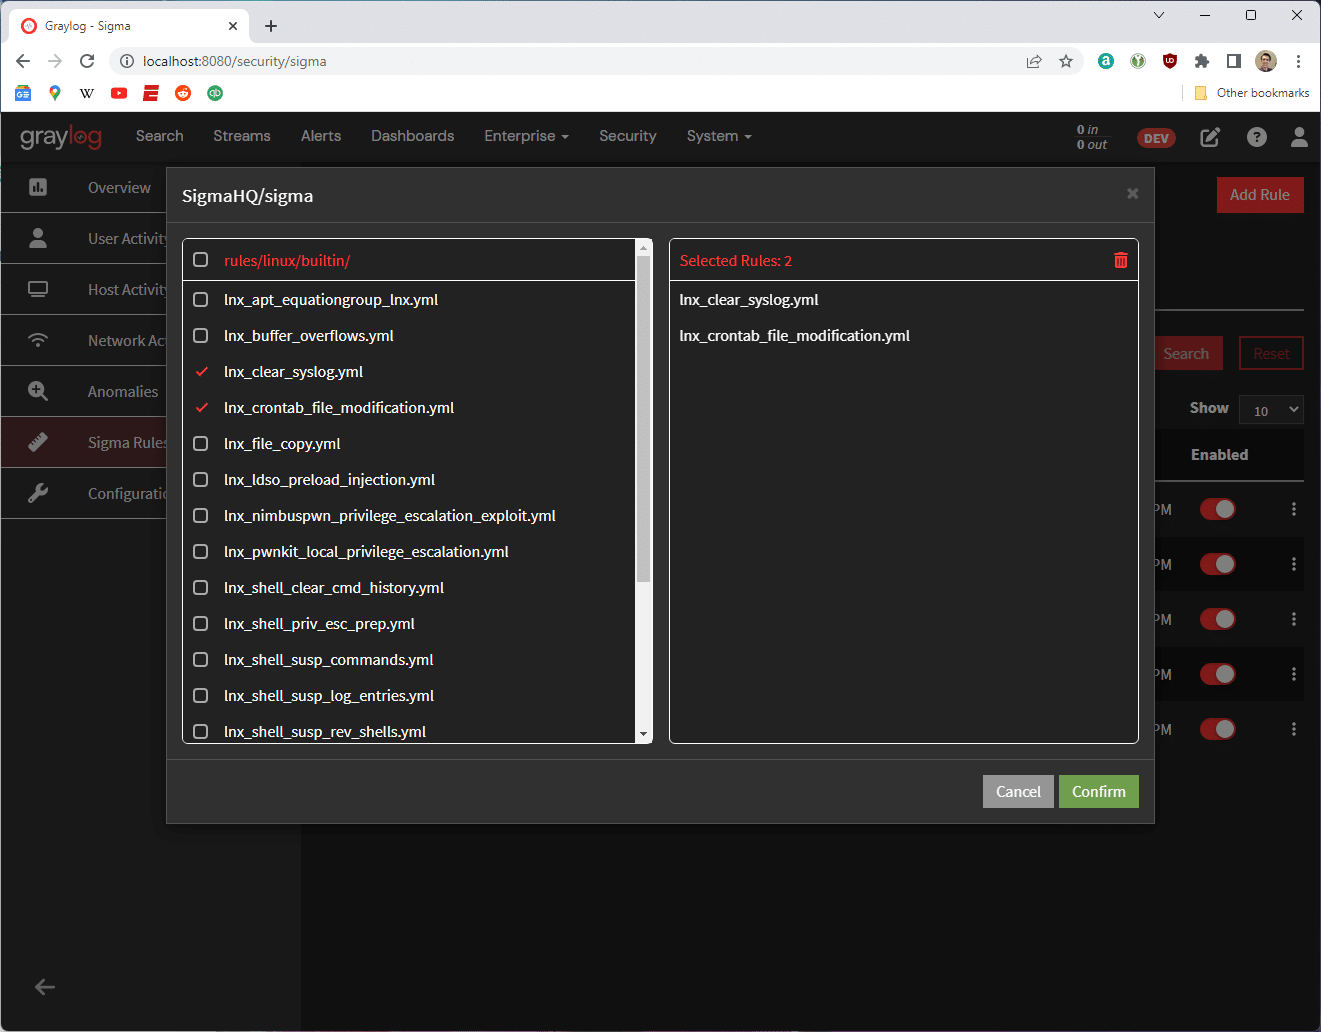Uncheck lnx_clear_syslog.yml rule
1321x1032 pixels.
click(201, 372)
